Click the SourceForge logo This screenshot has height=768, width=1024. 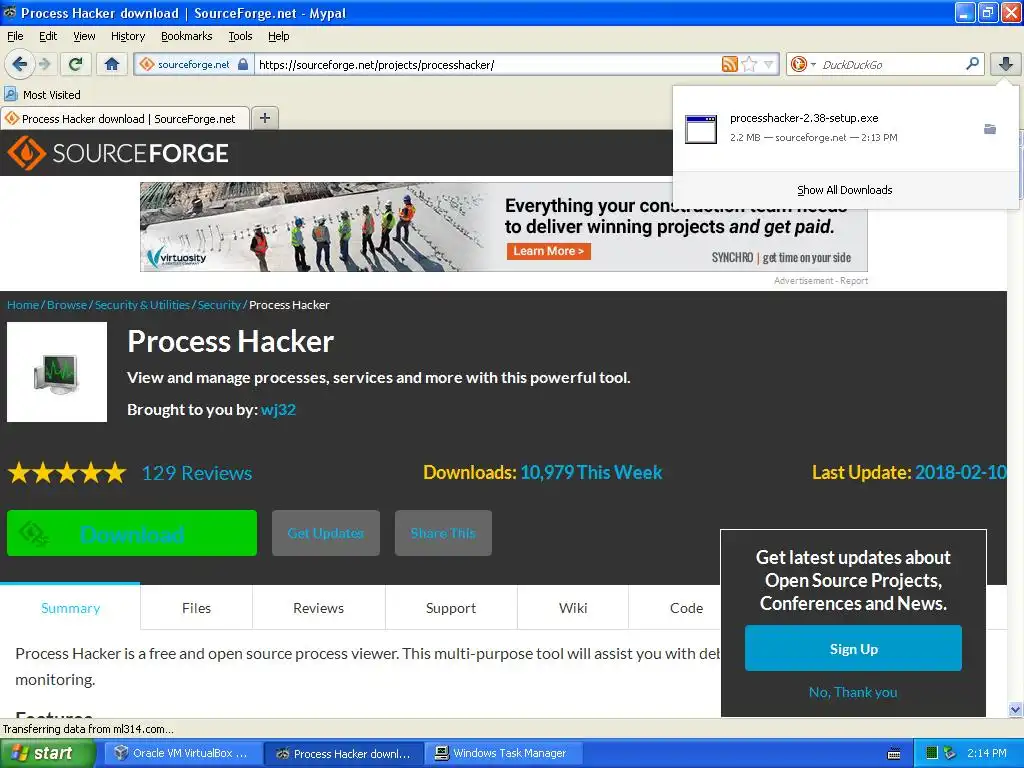118,153
